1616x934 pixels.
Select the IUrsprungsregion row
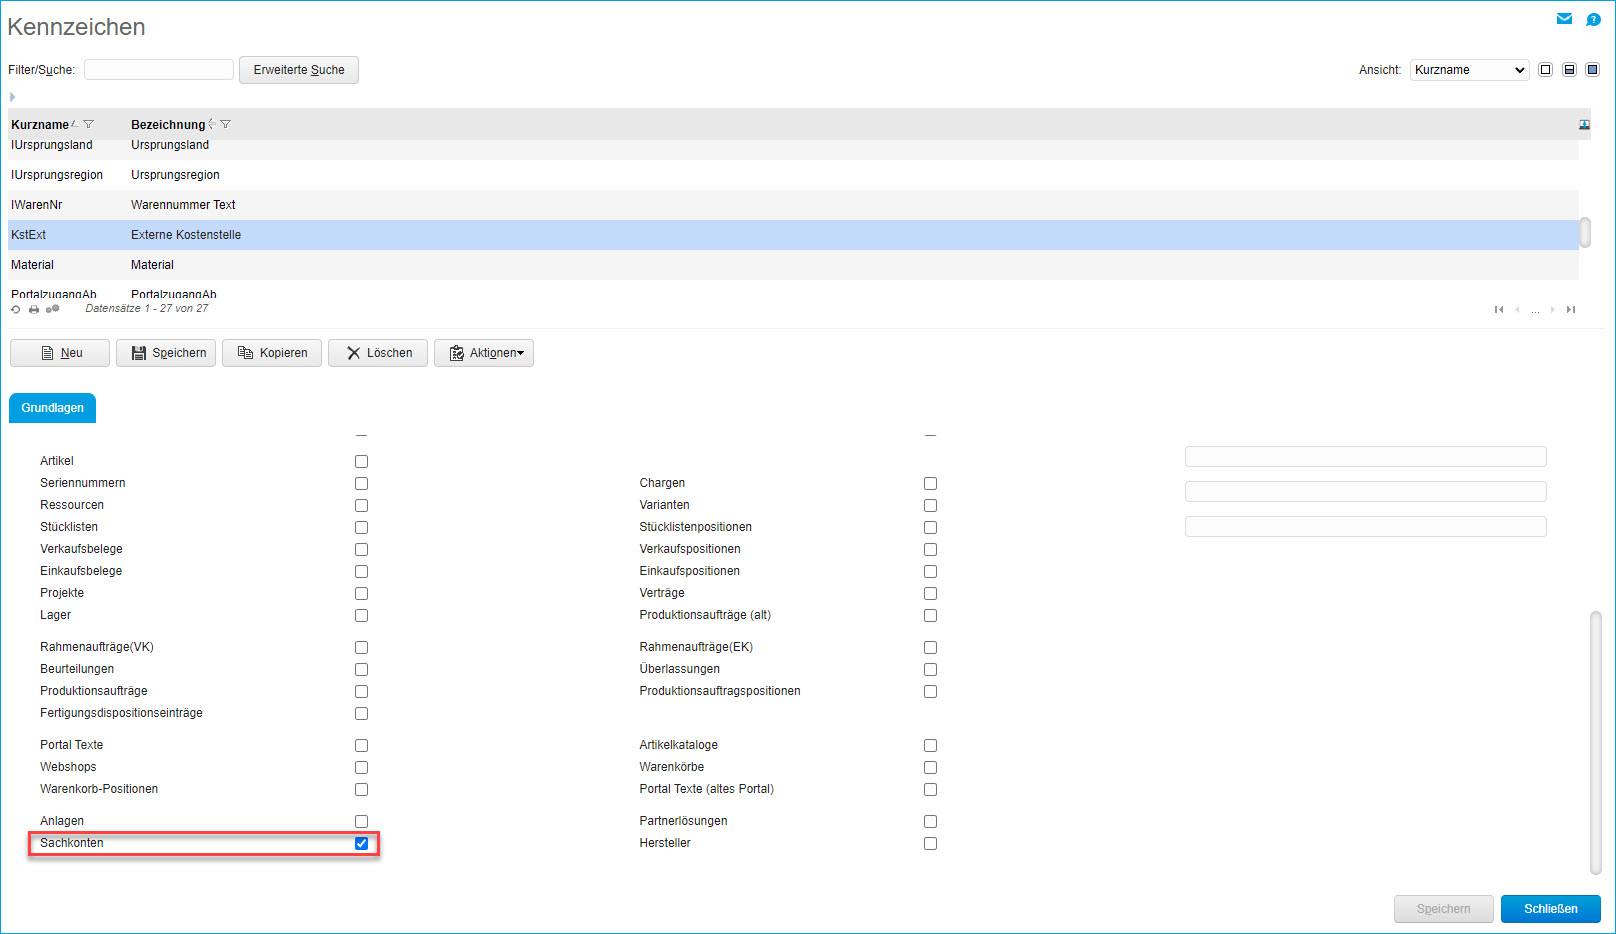[793, 175]
